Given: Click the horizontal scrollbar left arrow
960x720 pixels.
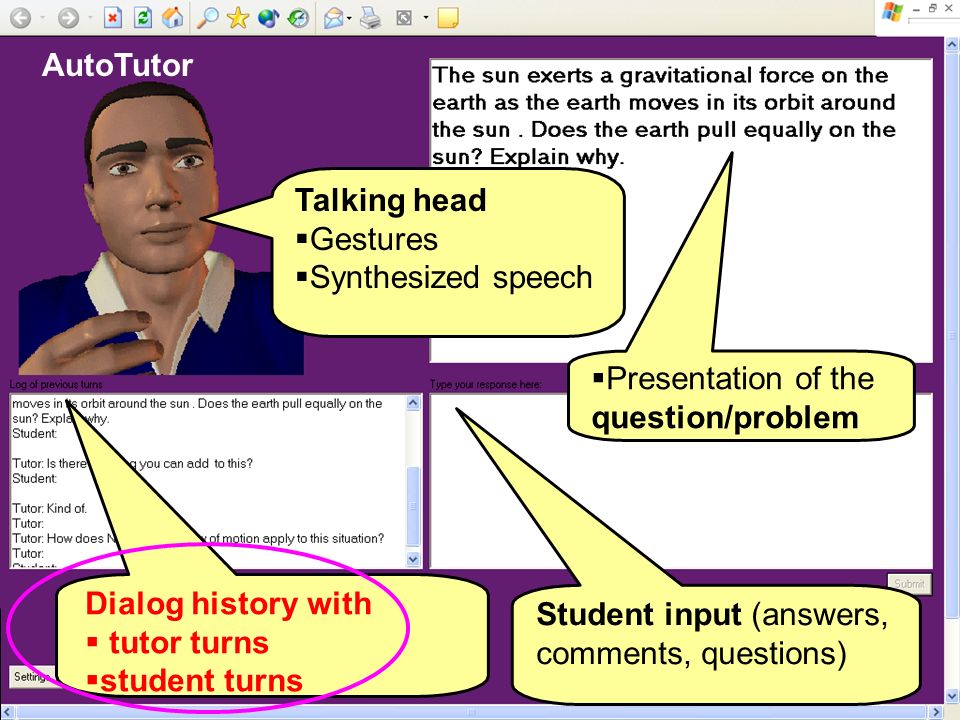Looking at the screenshot, I should [7, 713].
